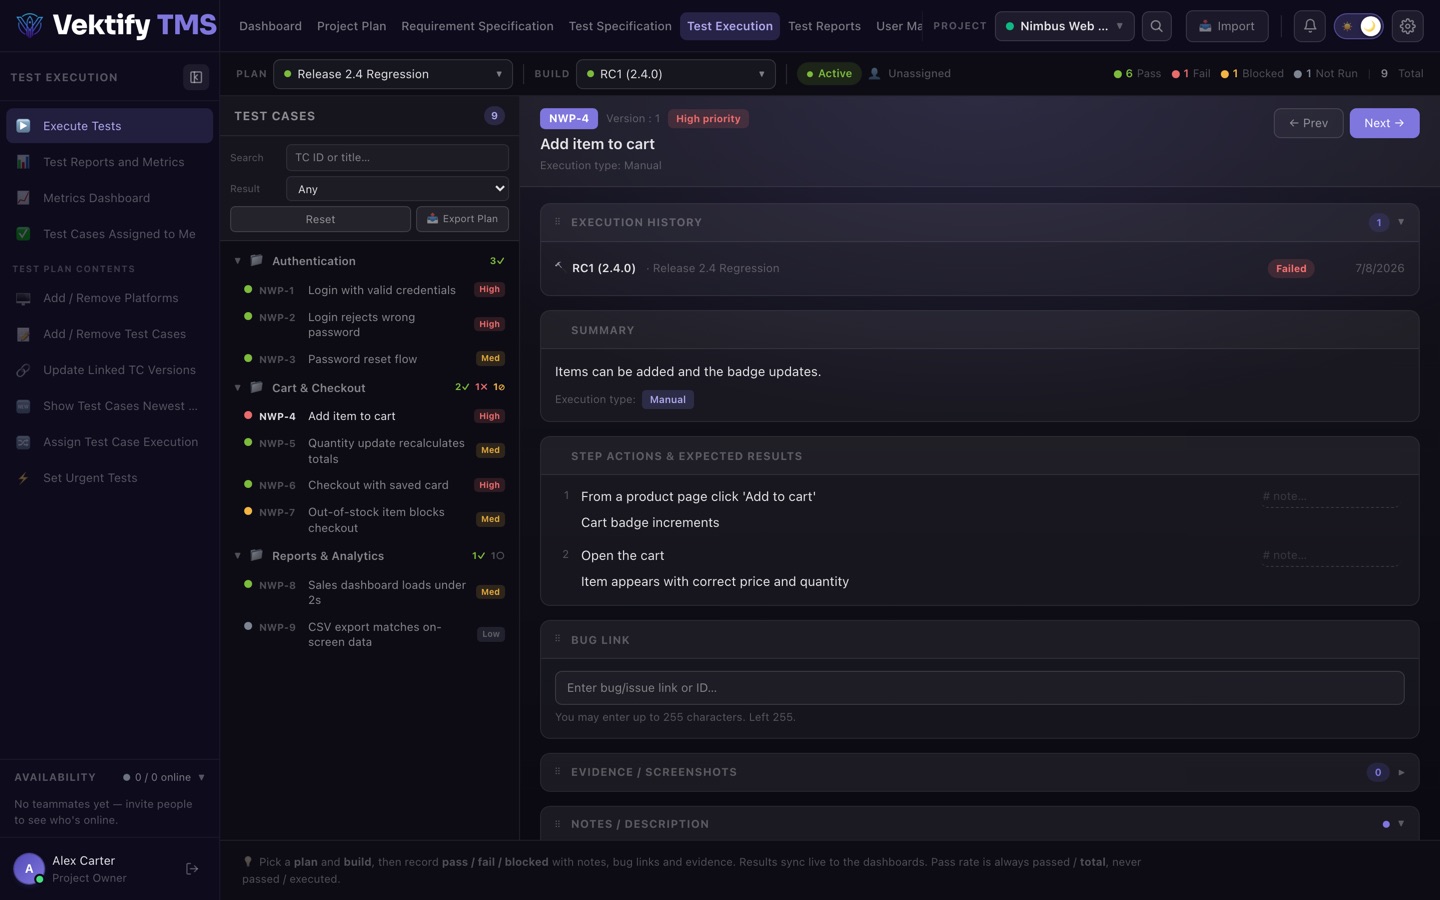The image size is (1440, 900).
Task: Expand the Evidence / Screenshots section
Action: pyautogui.click(x=1401, y=772)
